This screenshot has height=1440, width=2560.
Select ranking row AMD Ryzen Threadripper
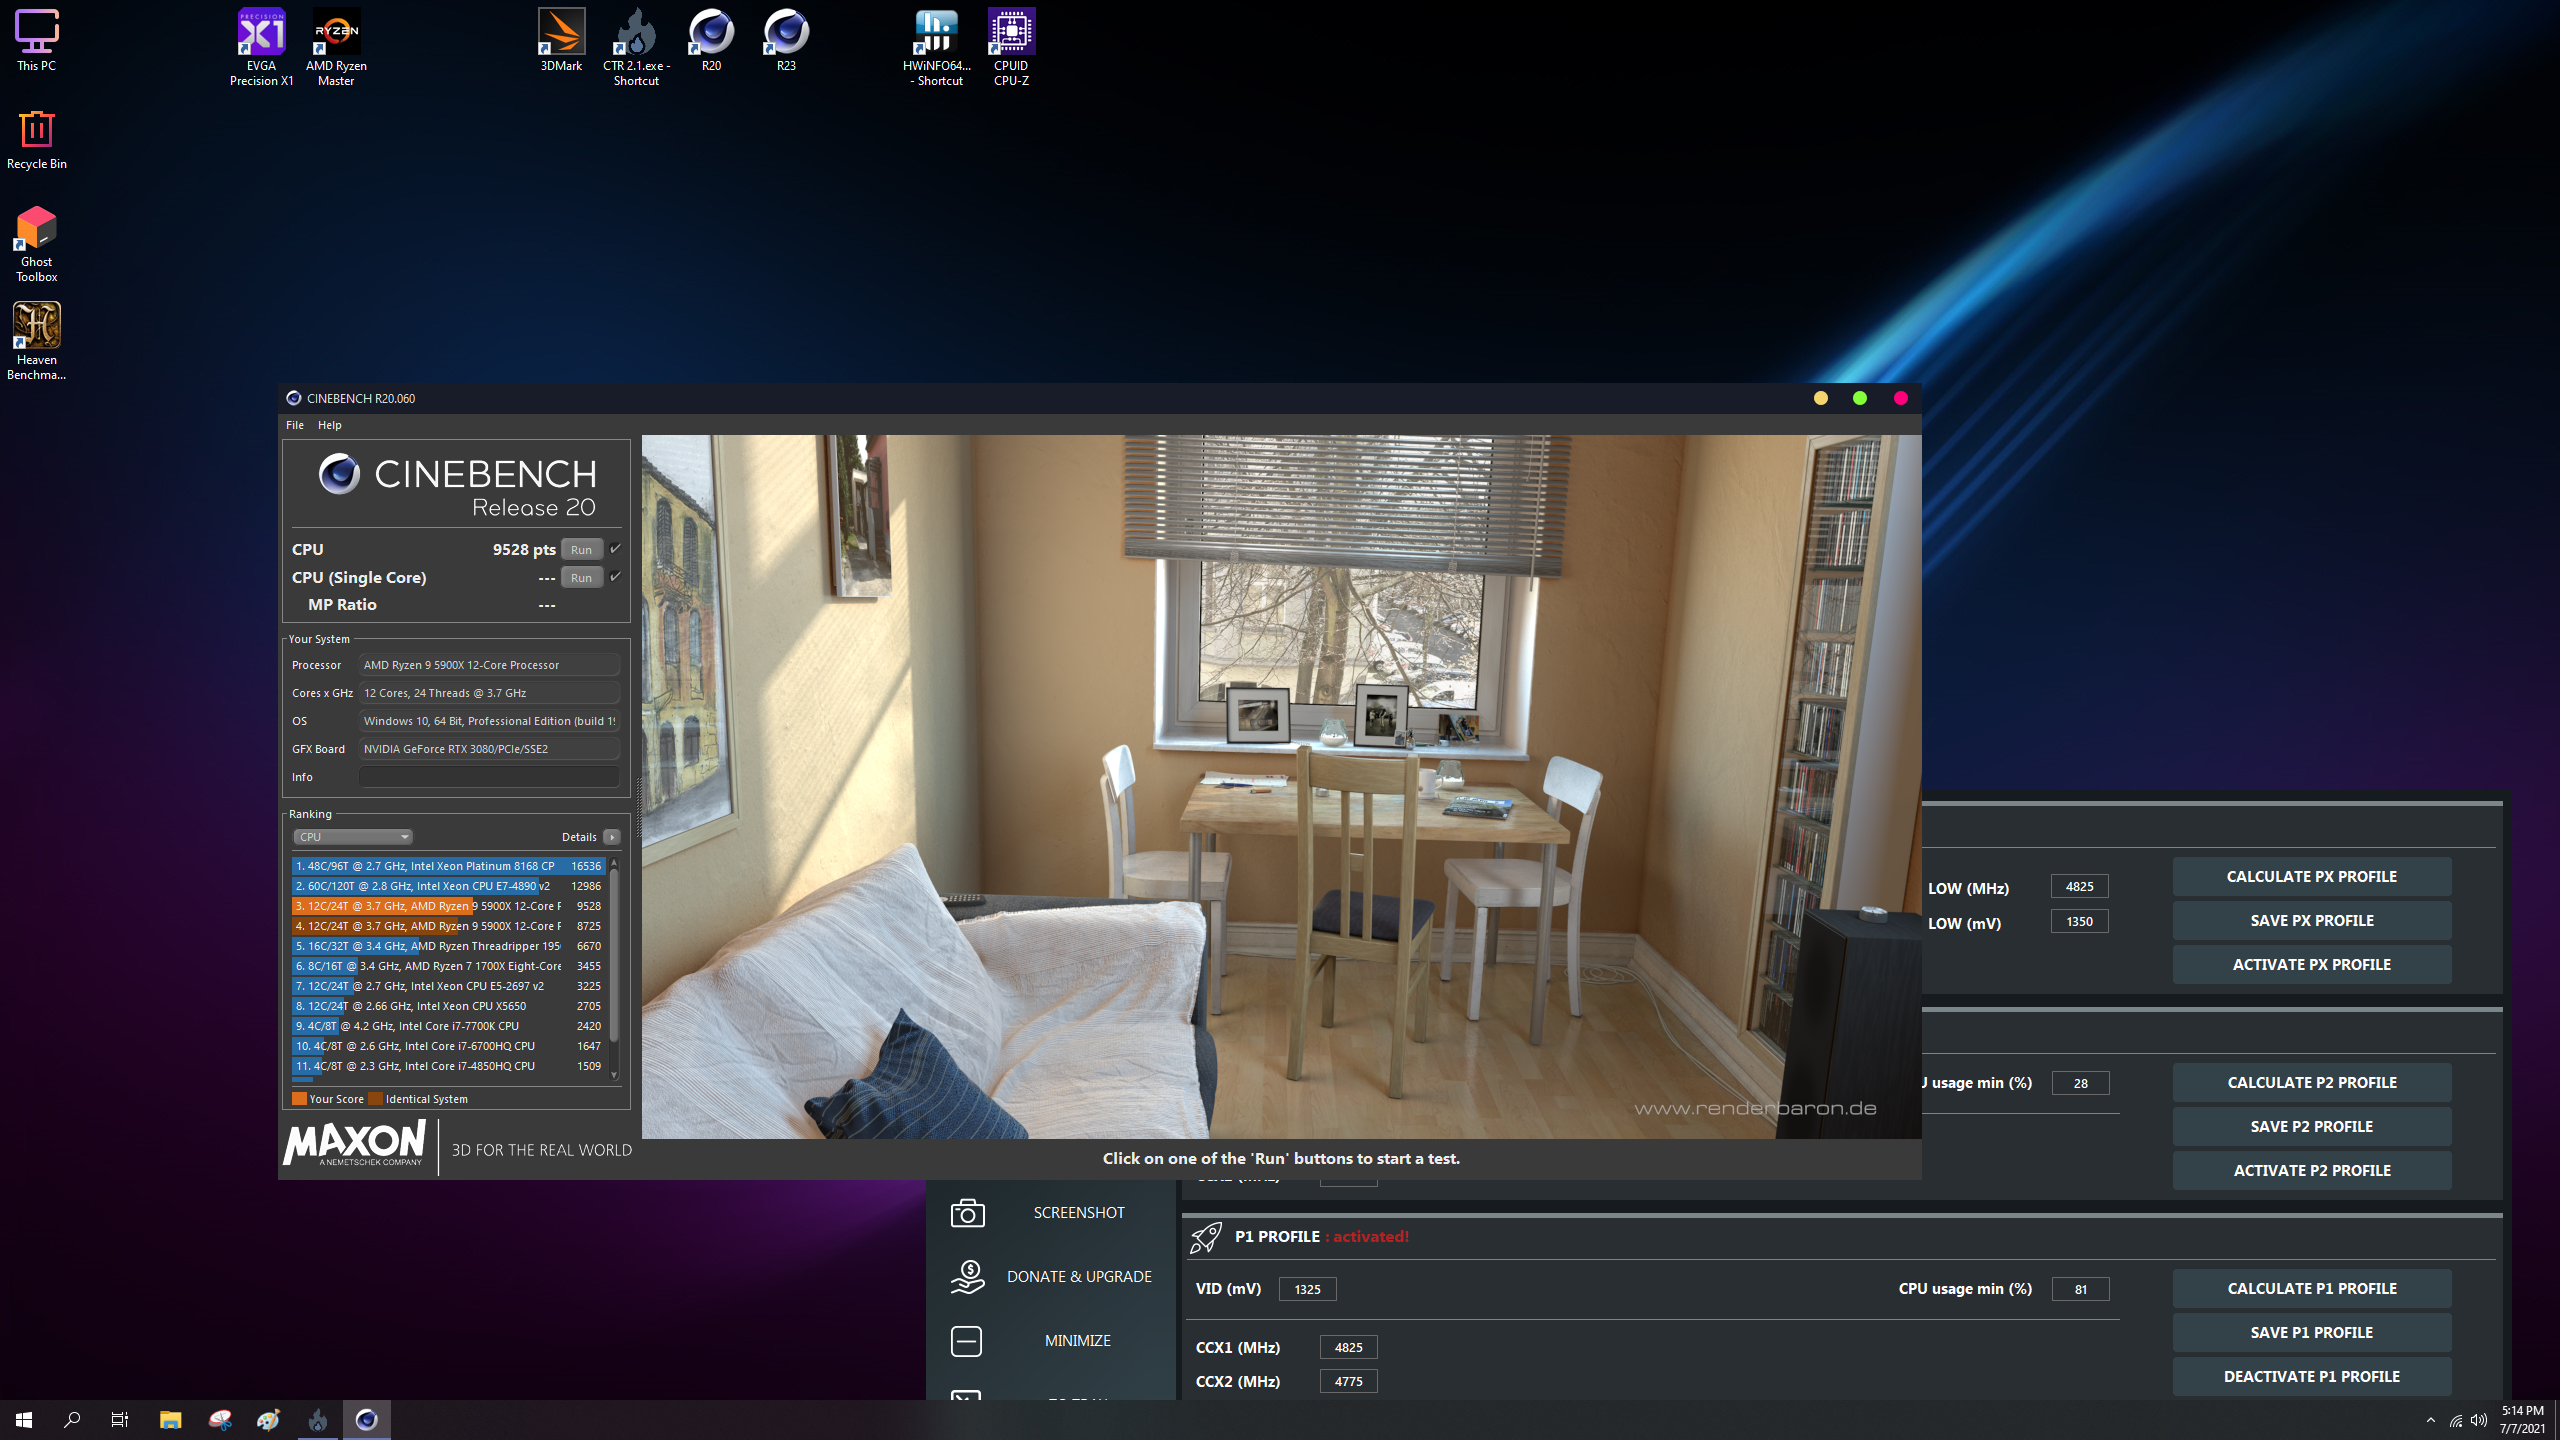pos(448,946)
